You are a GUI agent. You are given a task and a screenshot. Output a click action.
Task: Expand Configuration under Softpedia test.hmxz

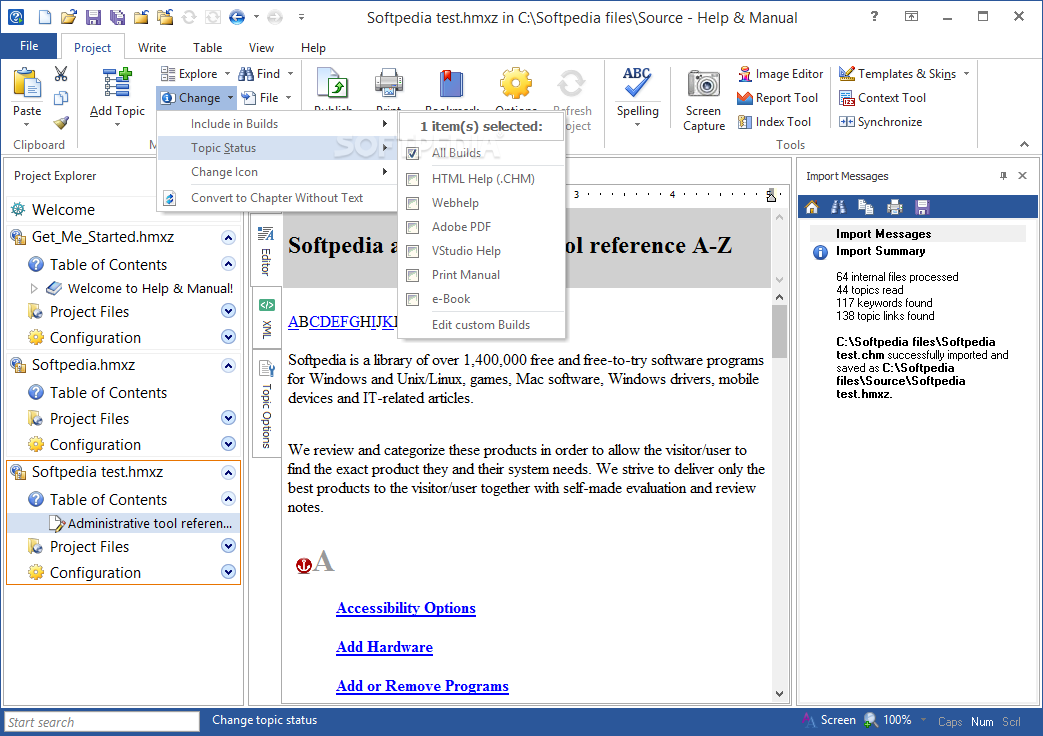pyautogui.click(x=228, y=572)
